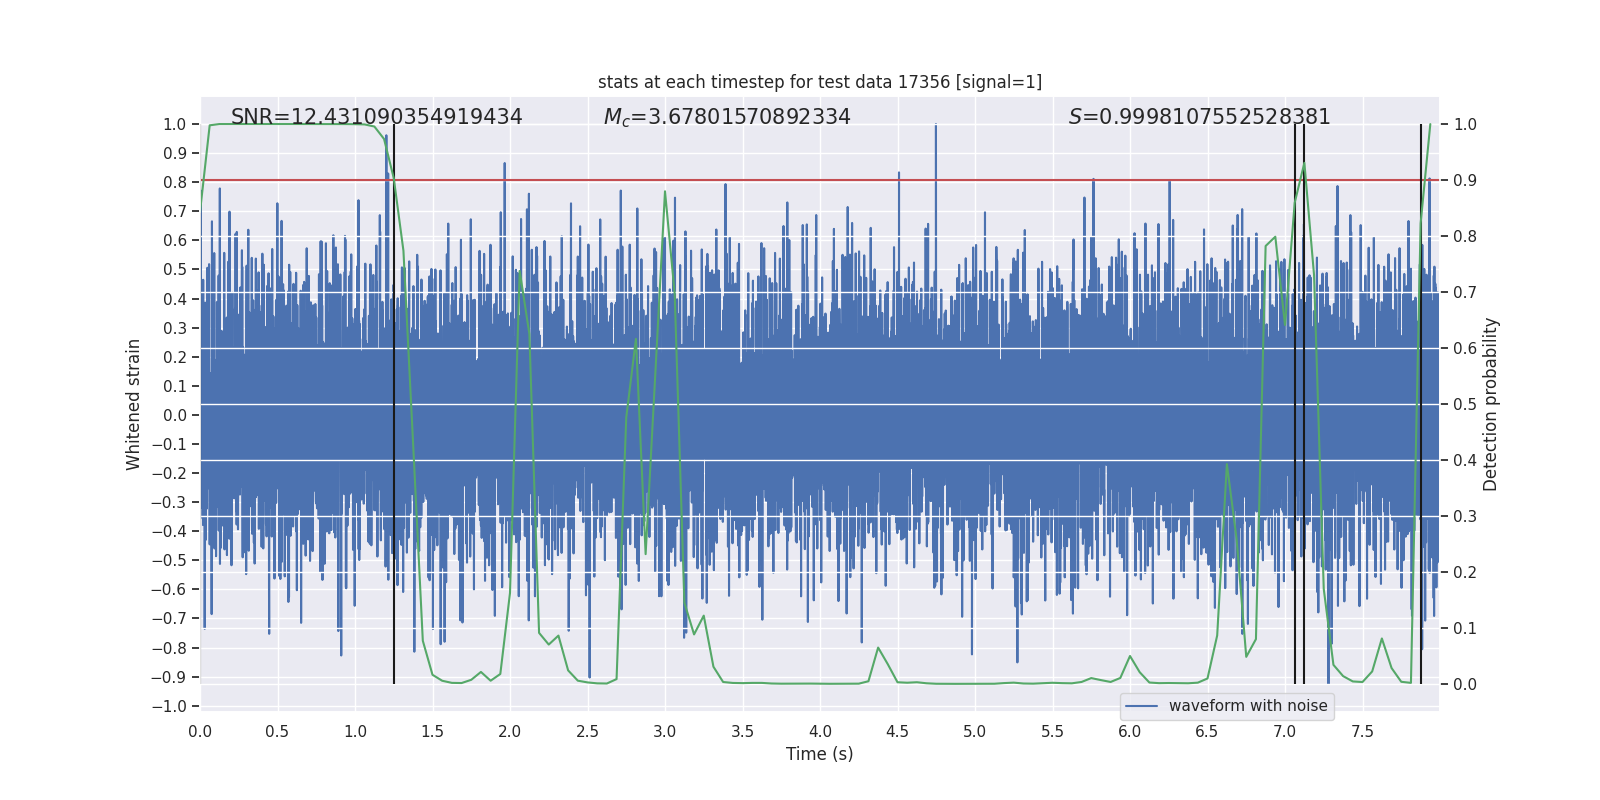Screen dimensions: 1600x800
Task: Select tick 0.2 on the Detection probability axis
Action: coord(1465,572)
